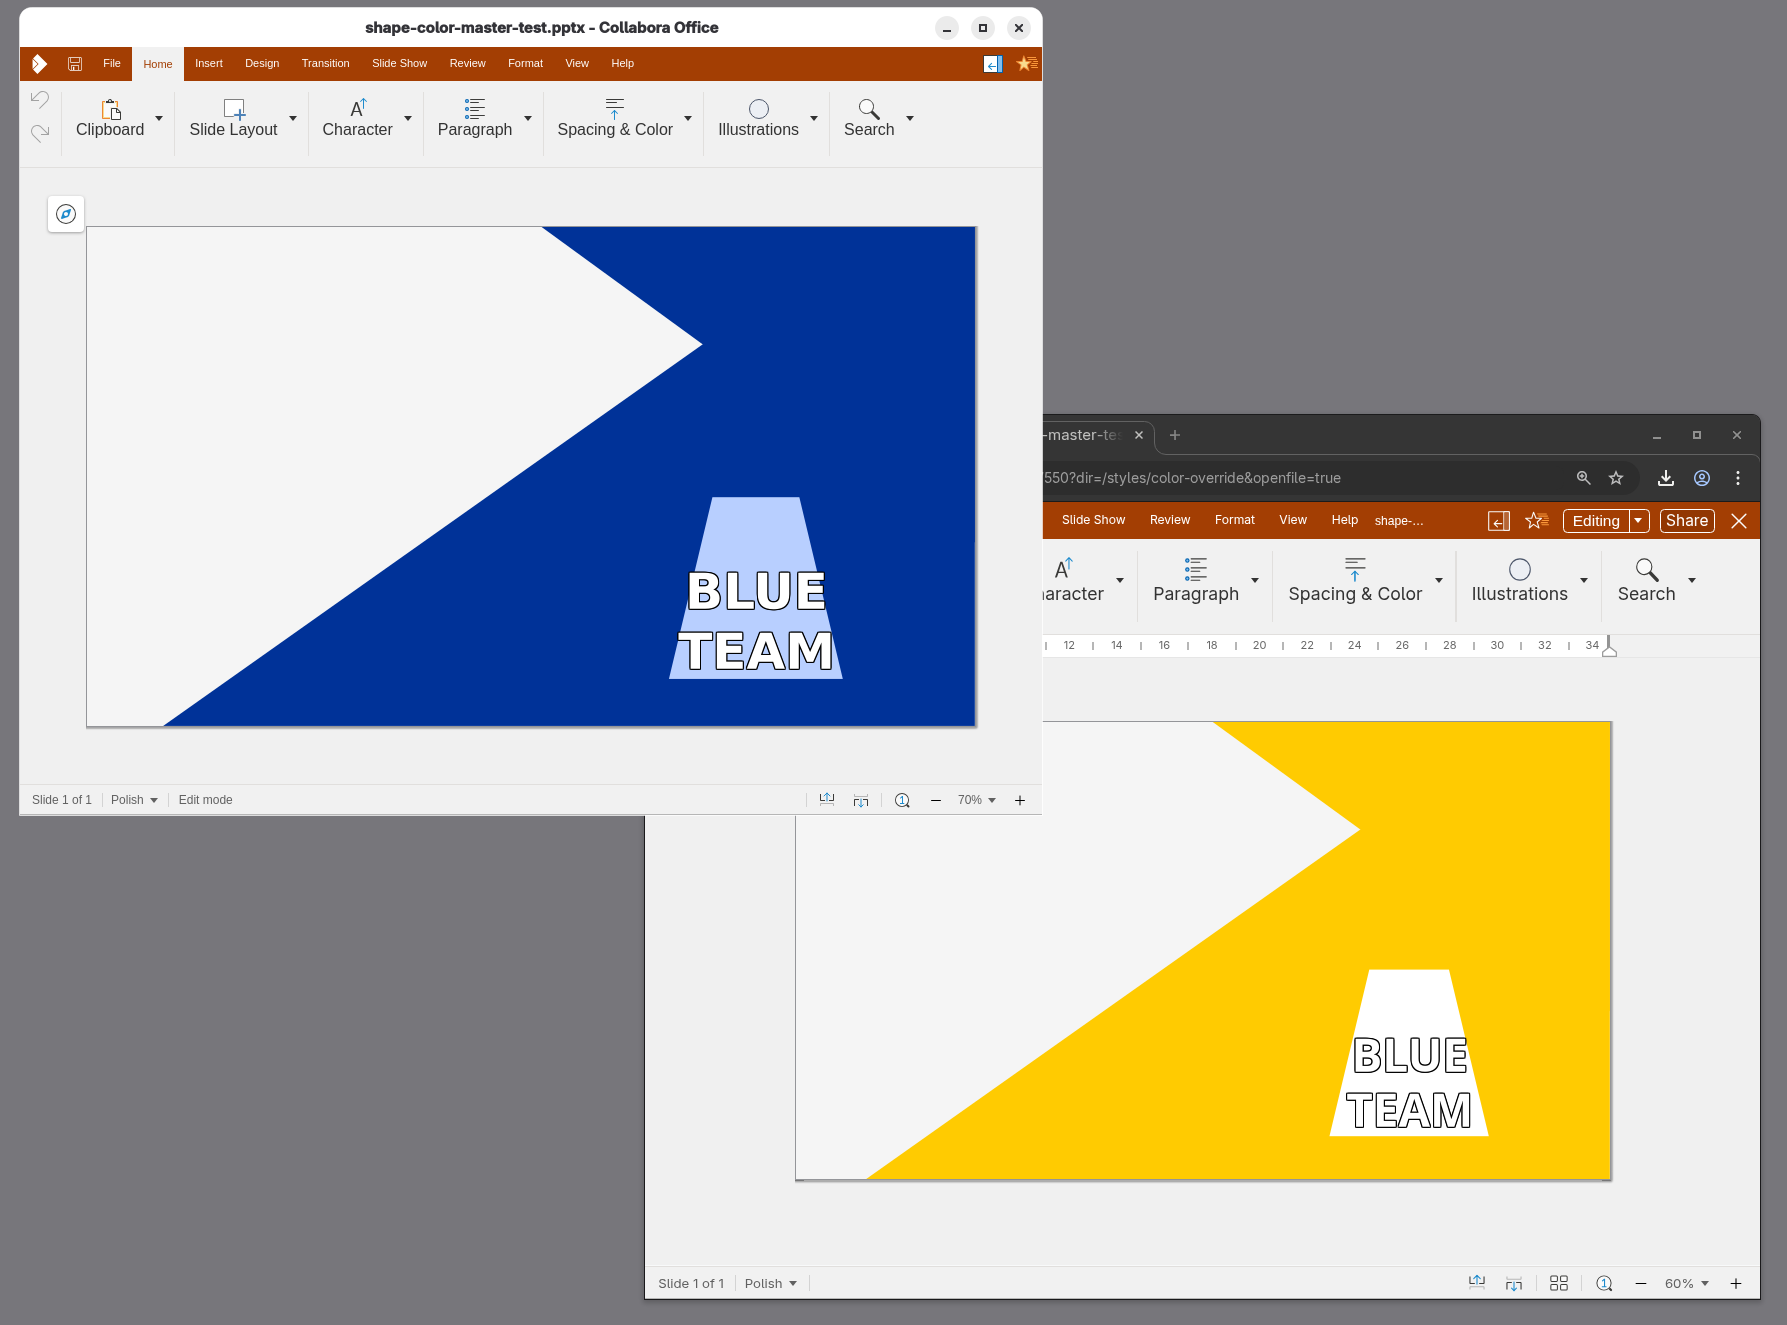The width and height of the screenshot is (1787, 1325).
Task: Click zoom in plus next to 60%
Action: [1736, 1283]
